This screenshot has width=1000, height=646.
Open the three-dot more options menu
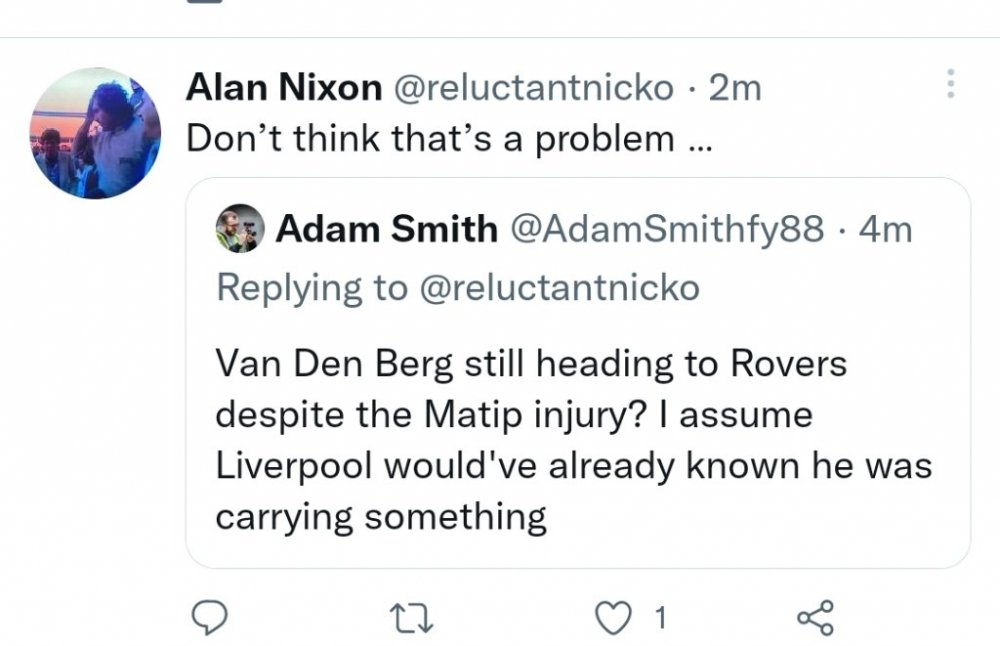pyautogui.click(x=950, y=84)
